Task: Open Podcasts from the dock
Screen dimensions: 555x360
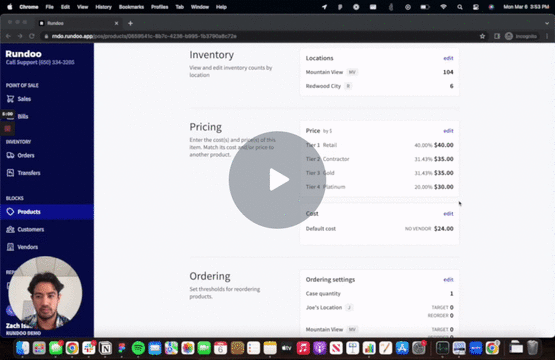Action: click(x=320, y=348)
